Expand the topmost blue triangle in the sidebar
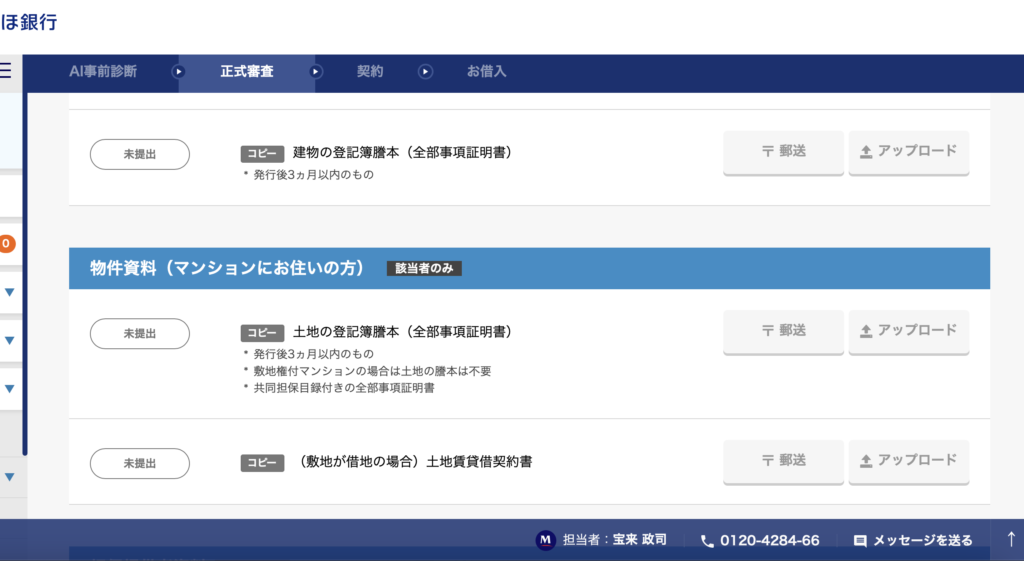 (x=9, y=293)
